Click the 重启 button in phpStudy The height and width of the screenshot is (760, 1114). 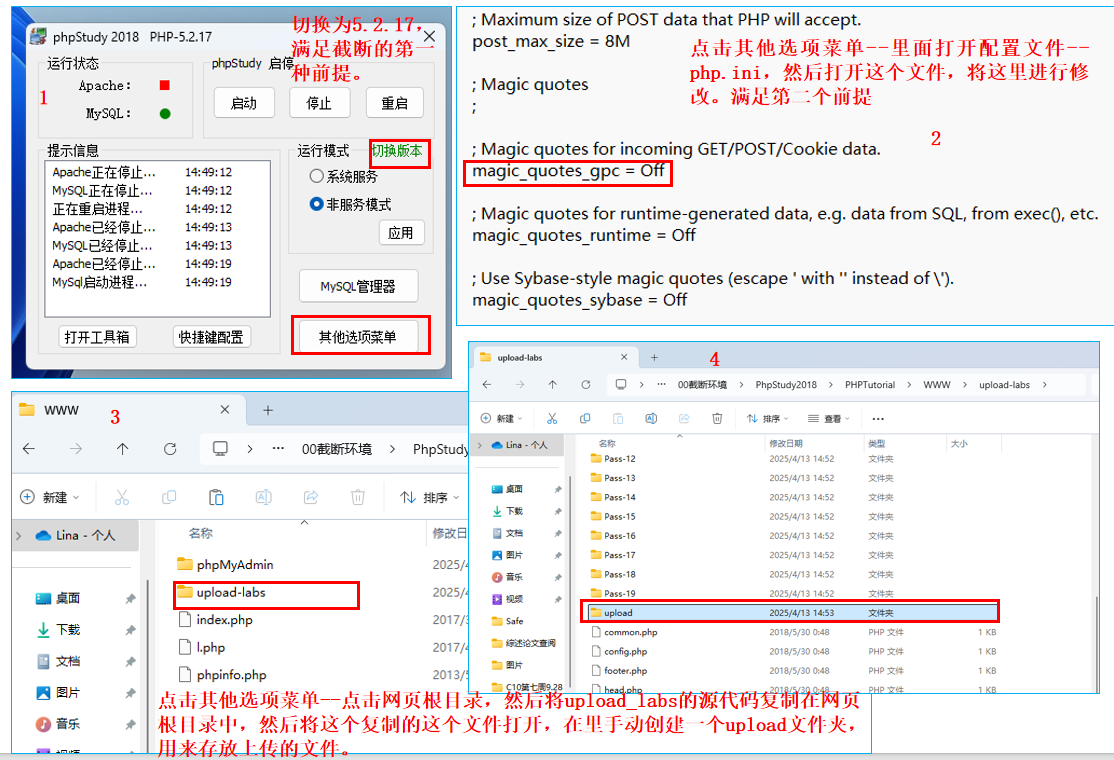click(x=394, y=103)
